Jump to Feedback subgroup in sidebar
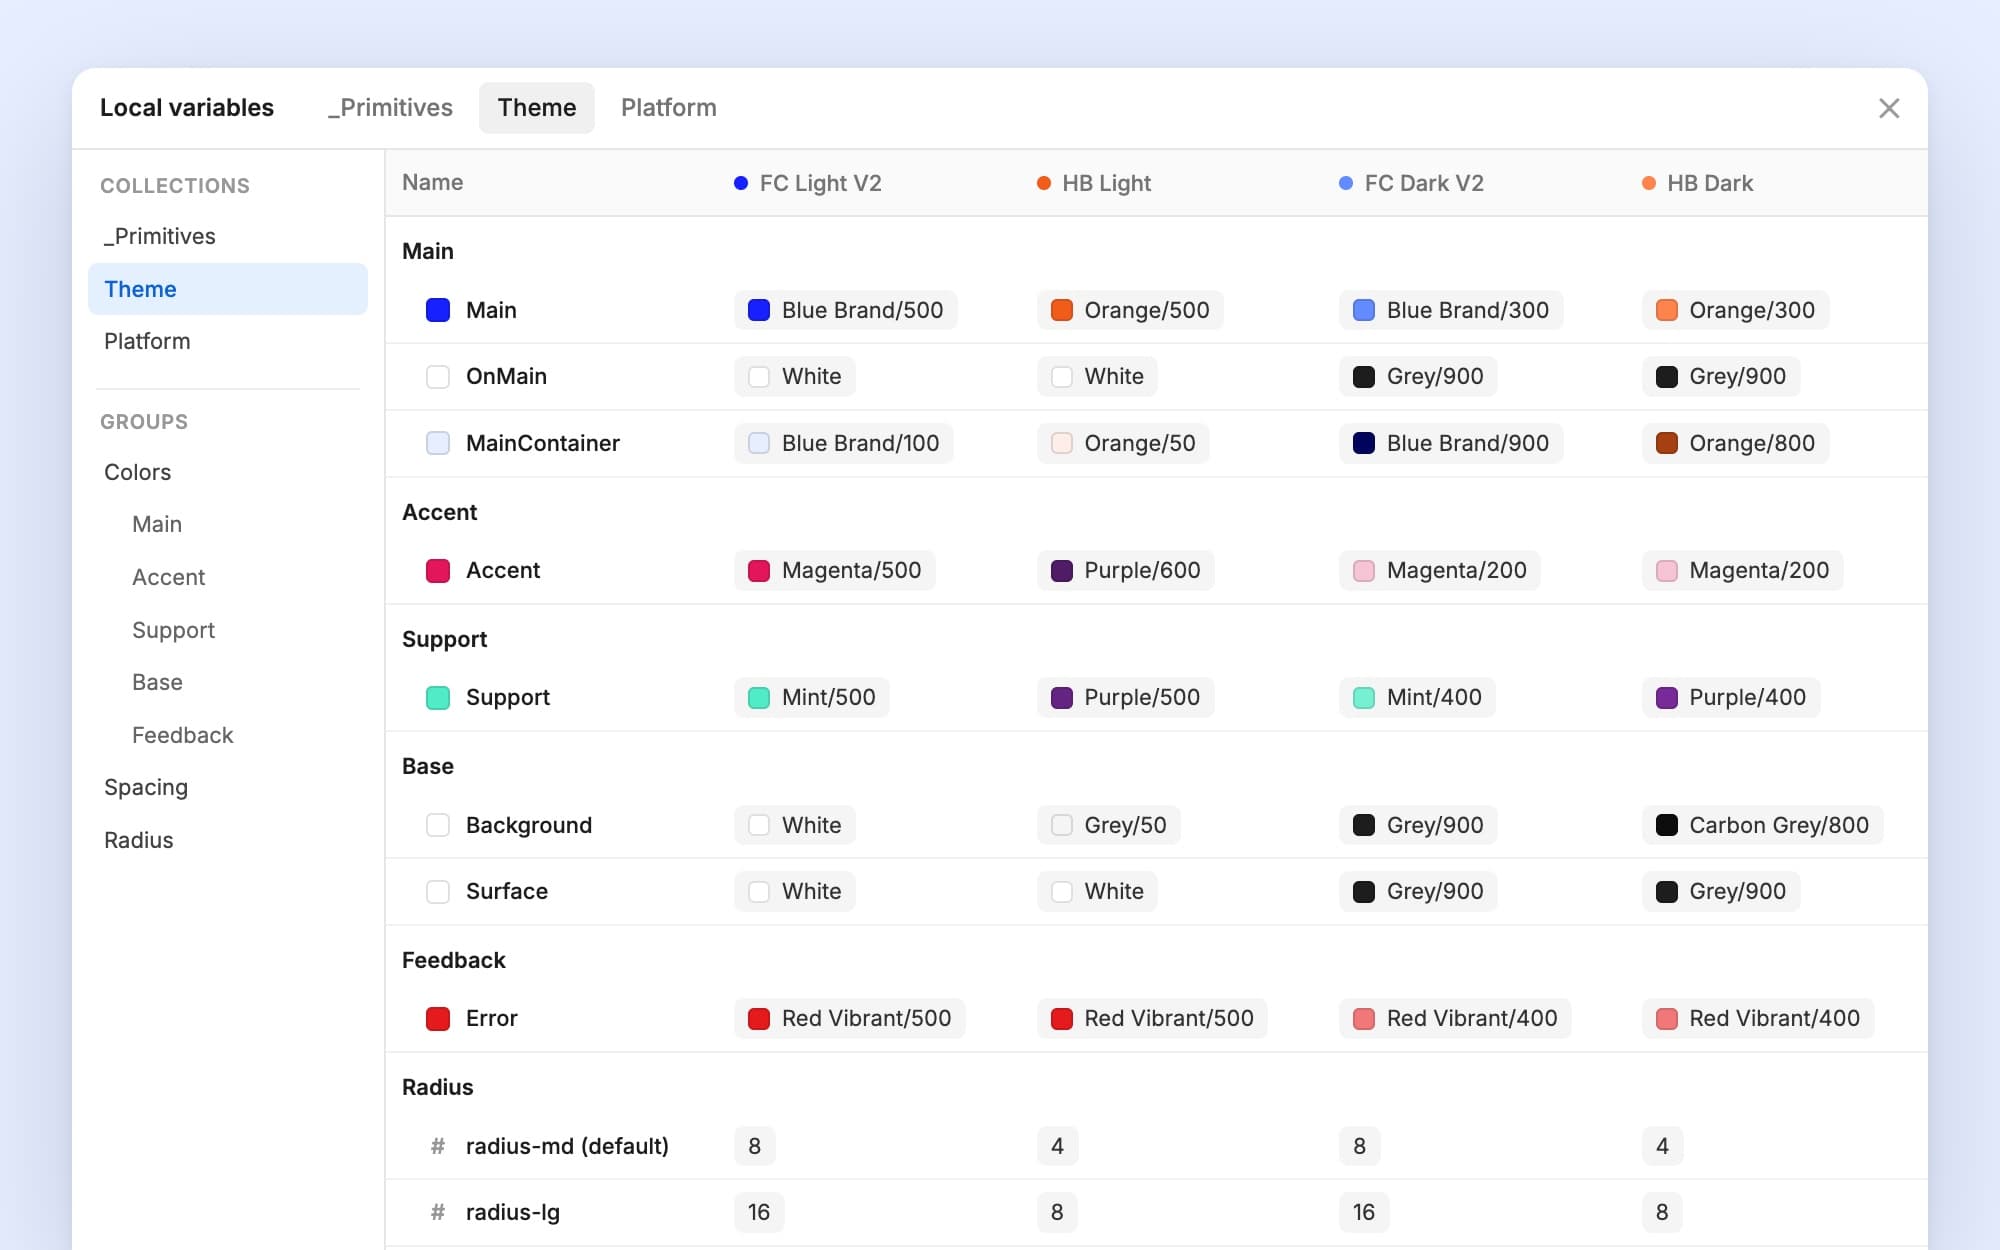 pyautogui.click(x=183, y=735)
